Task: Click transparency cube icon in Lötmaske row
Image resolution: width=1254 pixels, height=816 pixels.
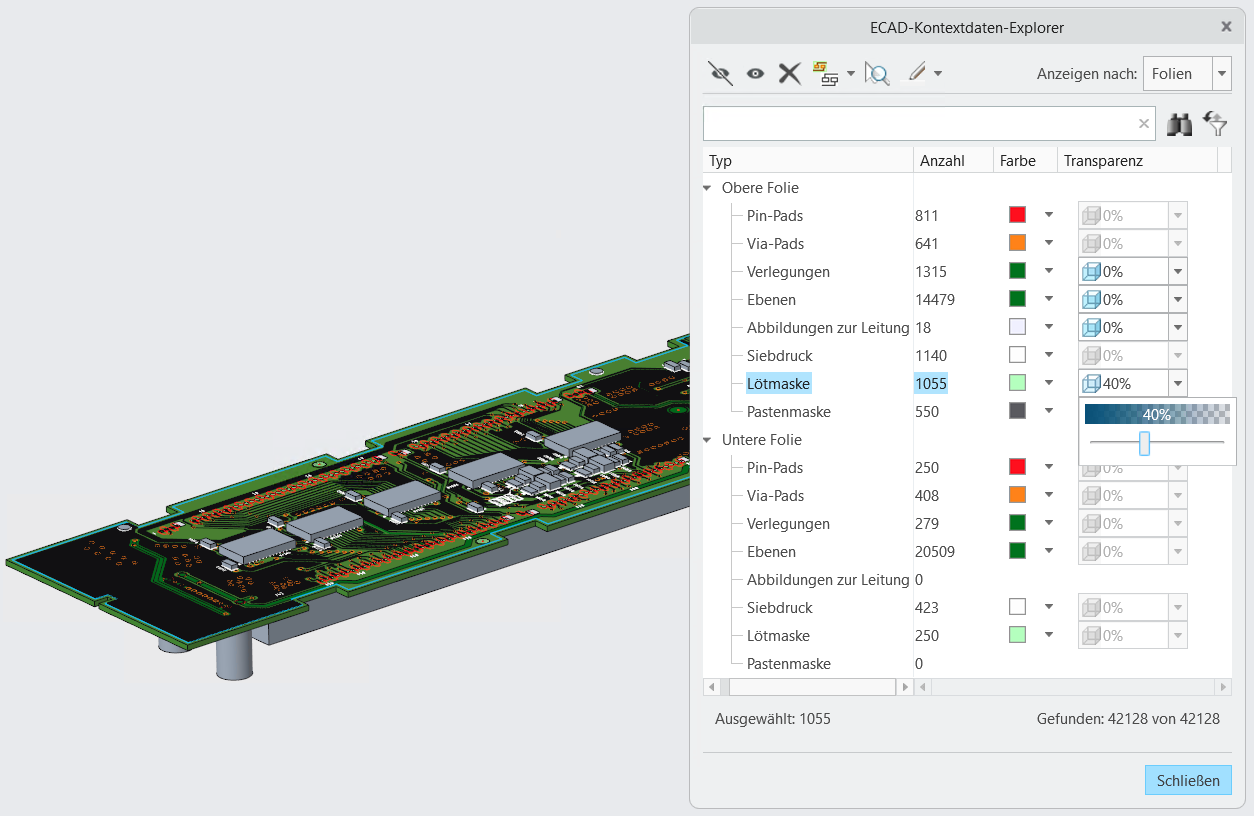Action: [1092, 384]
